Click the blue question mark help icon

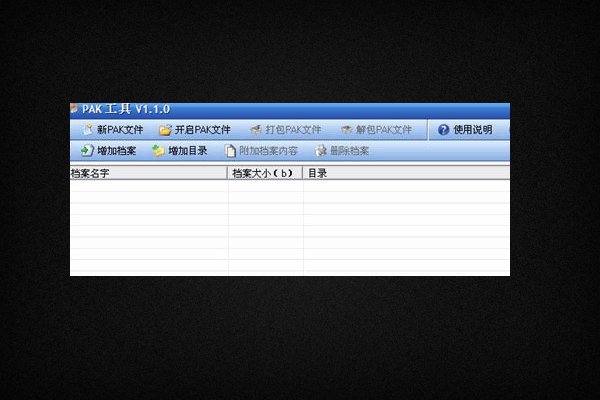click(443, 130)
